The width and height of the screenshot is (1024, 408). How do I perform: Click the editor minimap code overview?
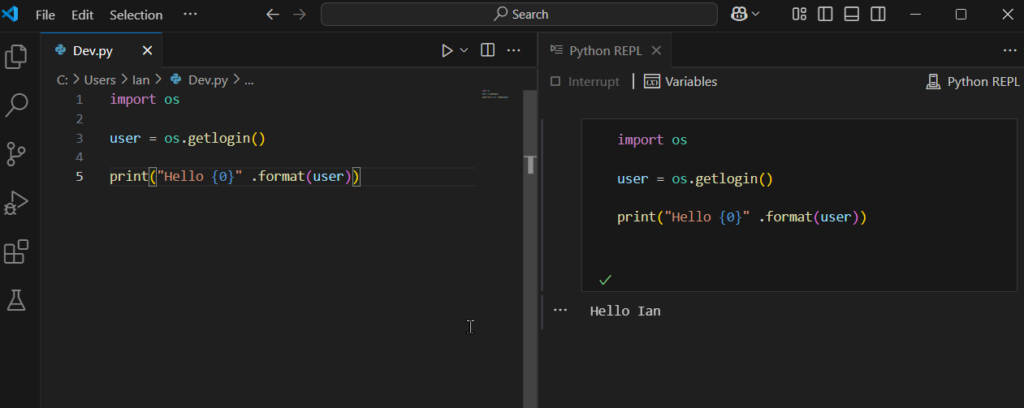point(494,95)
